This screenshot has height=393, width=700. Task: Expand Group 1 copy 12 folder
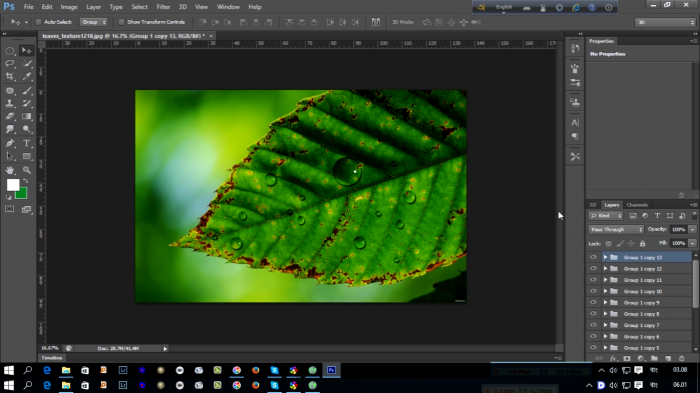click(605, 268)
